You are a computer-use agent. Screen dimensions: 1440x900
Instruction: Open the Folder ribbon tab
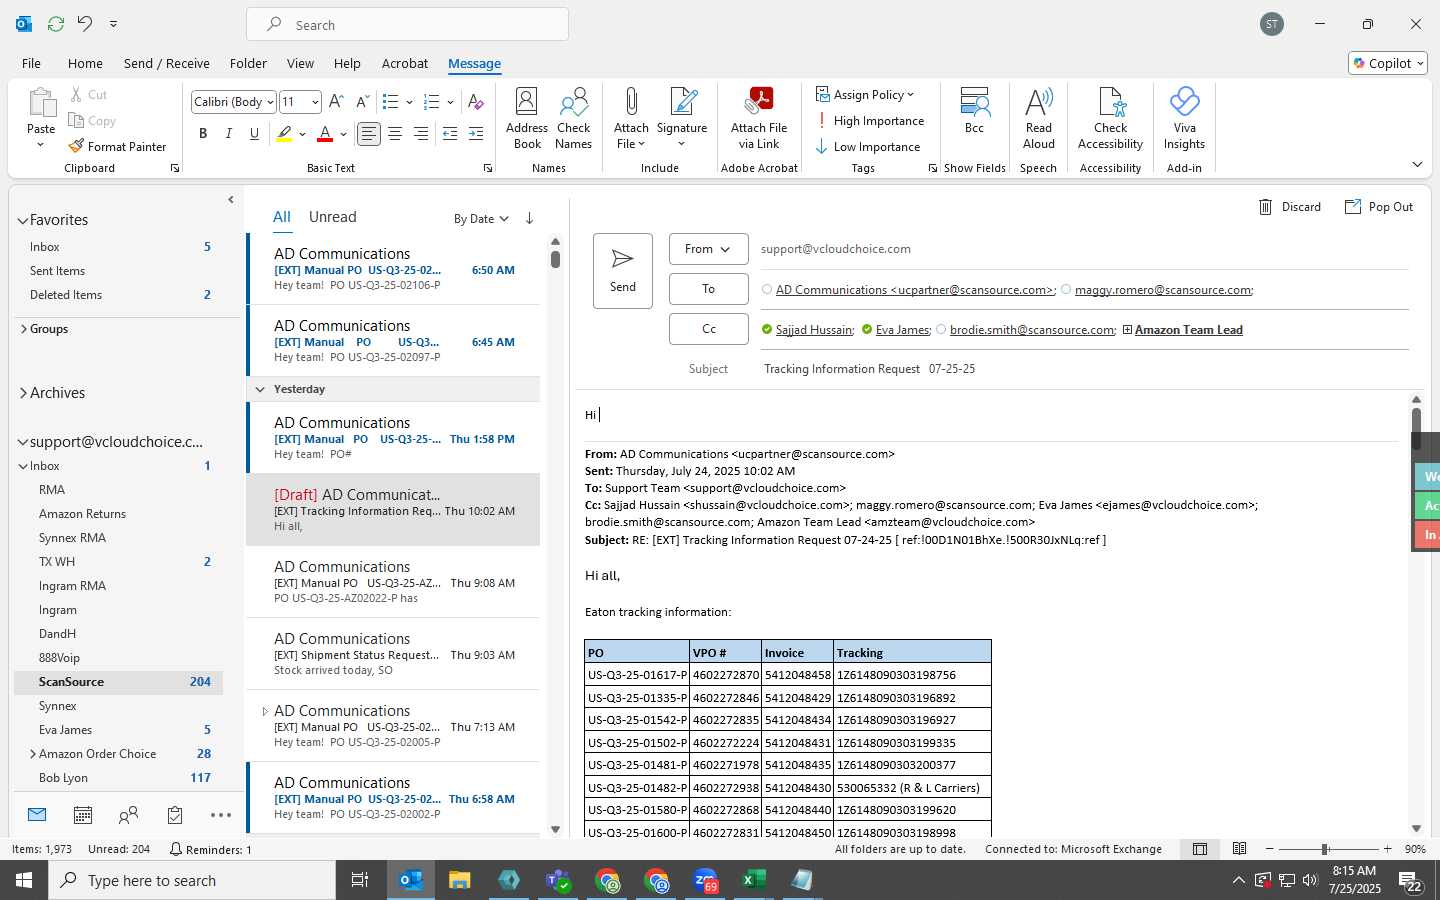point(248,63)
